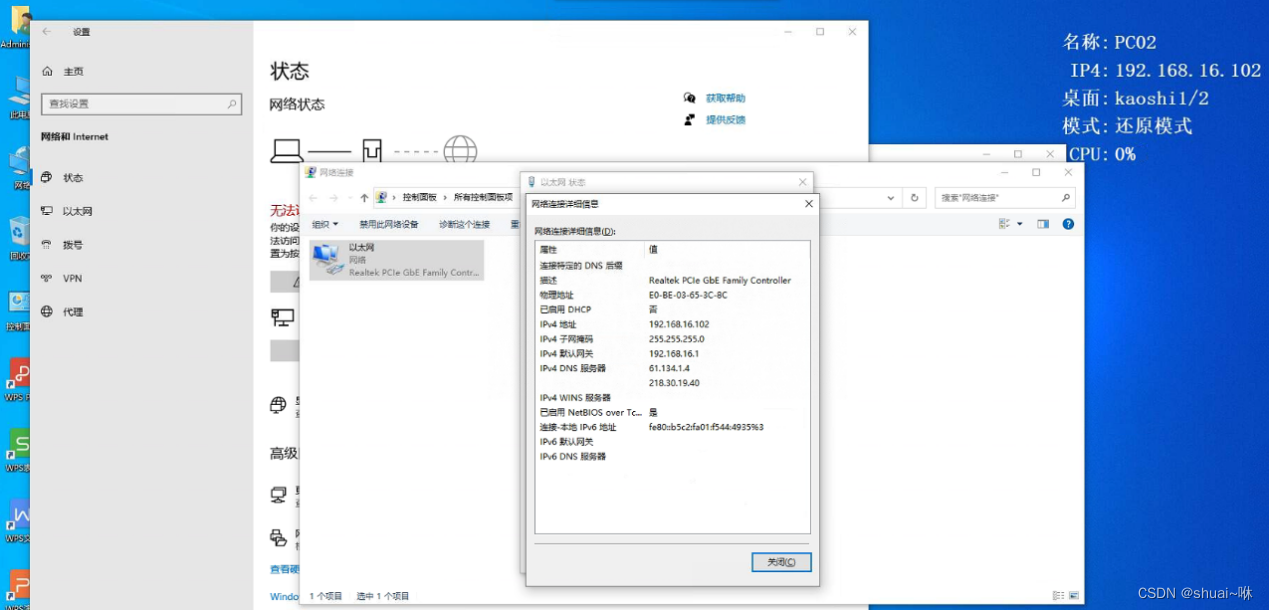Click 禁用此网络设备 in toolbar
1269x610 pixels.
click(x=389, y=224)
